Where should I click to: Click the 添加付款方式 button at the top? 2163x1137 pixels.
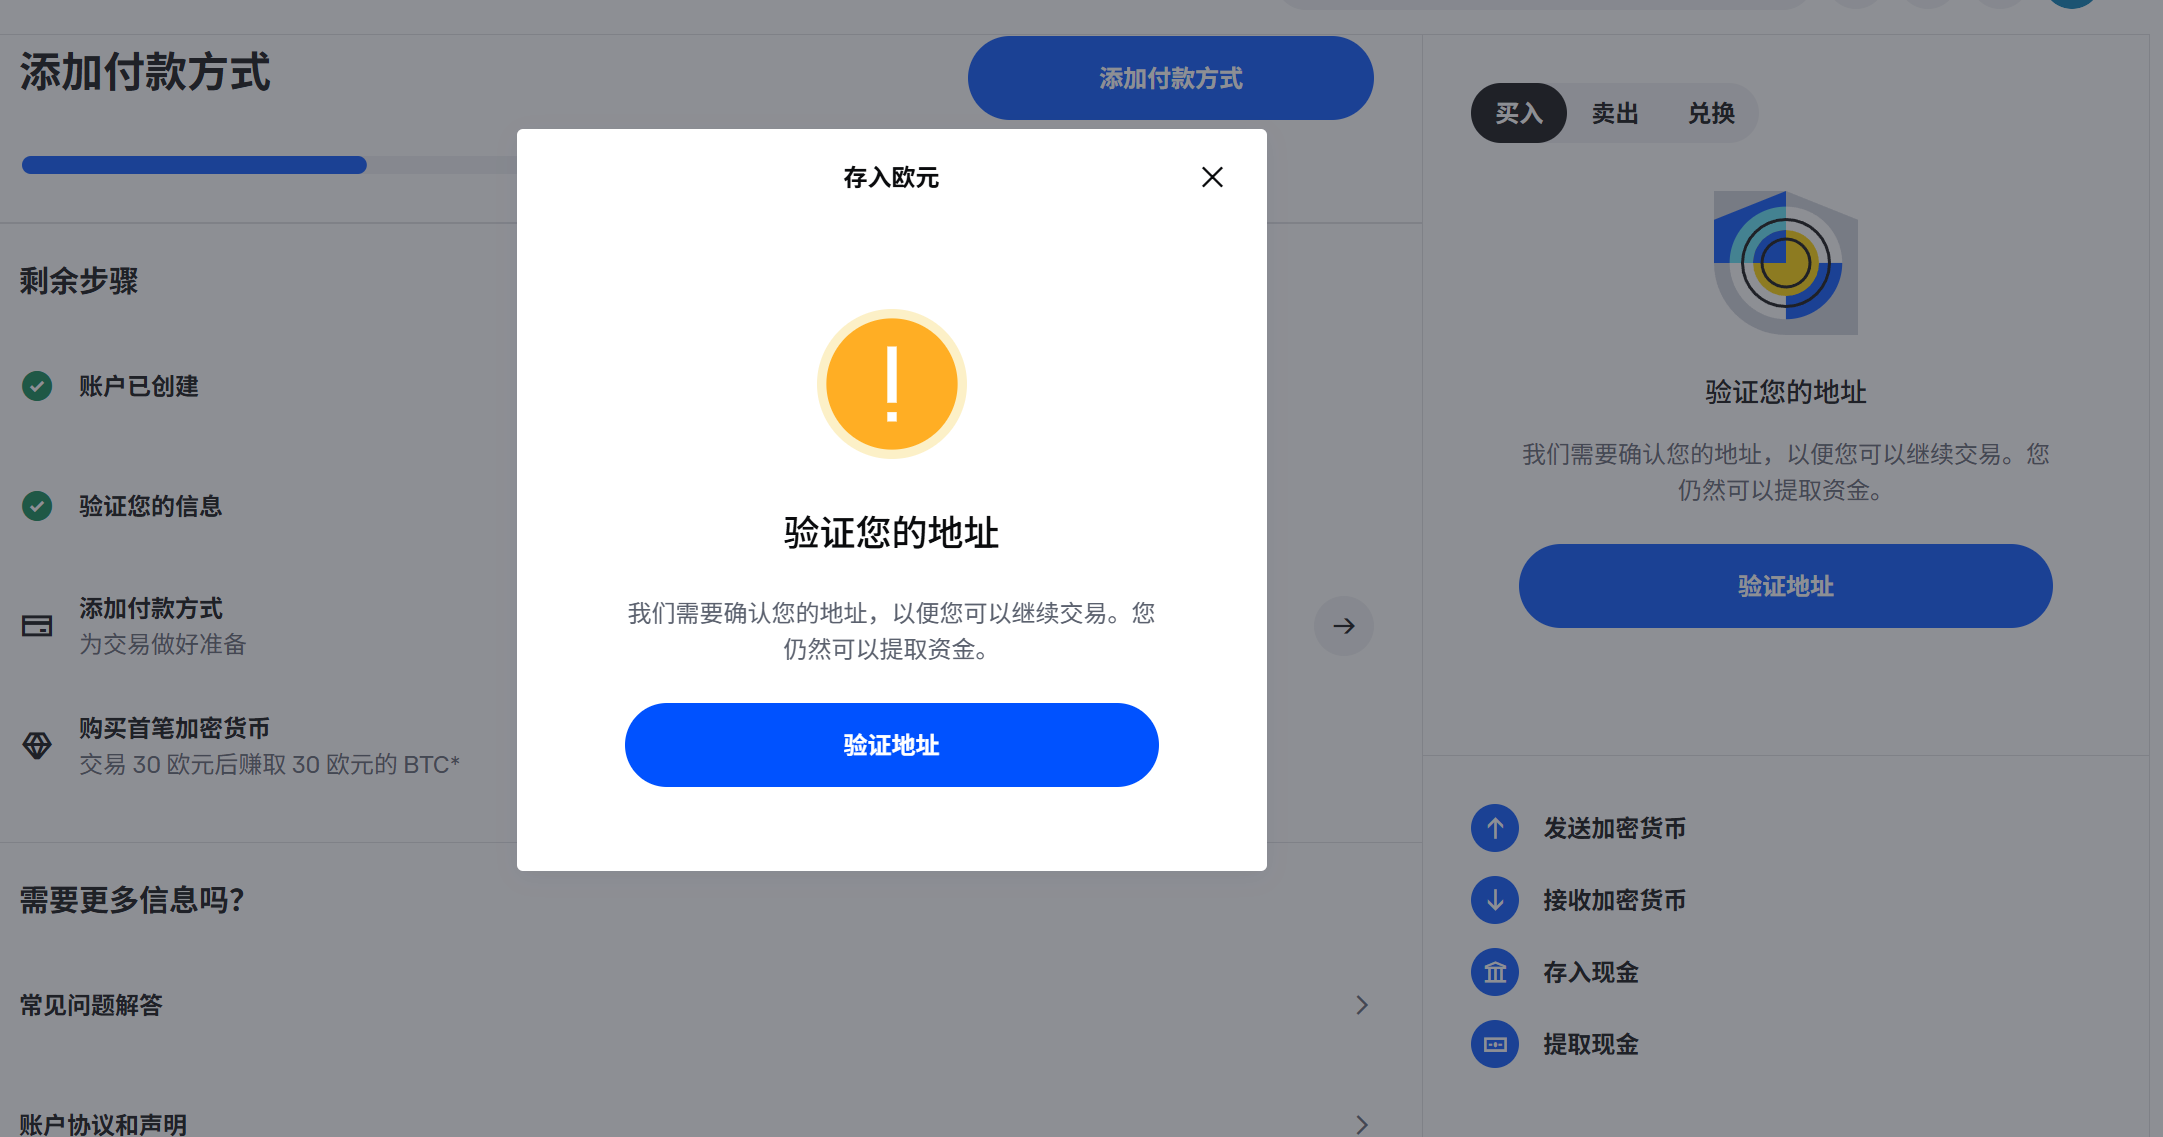1170,77
